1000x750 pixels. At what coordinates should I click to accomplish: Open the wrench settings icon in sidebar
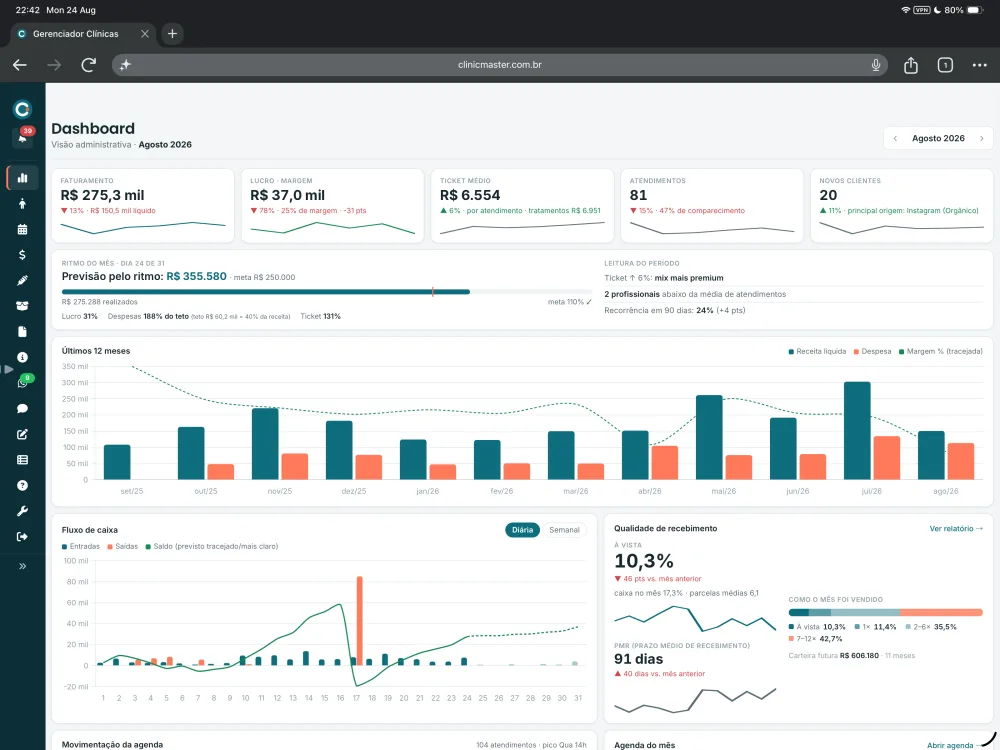pos(22,511)
